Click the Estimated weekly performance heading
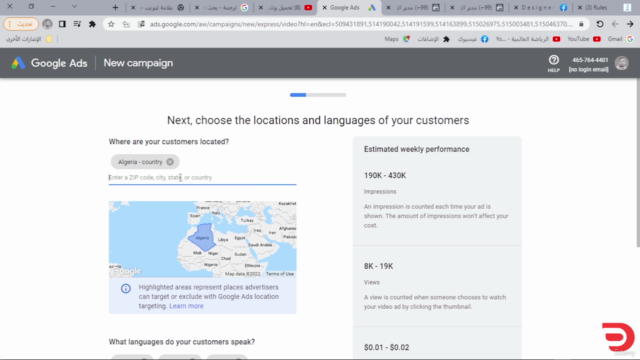 (x=416, y=149)
